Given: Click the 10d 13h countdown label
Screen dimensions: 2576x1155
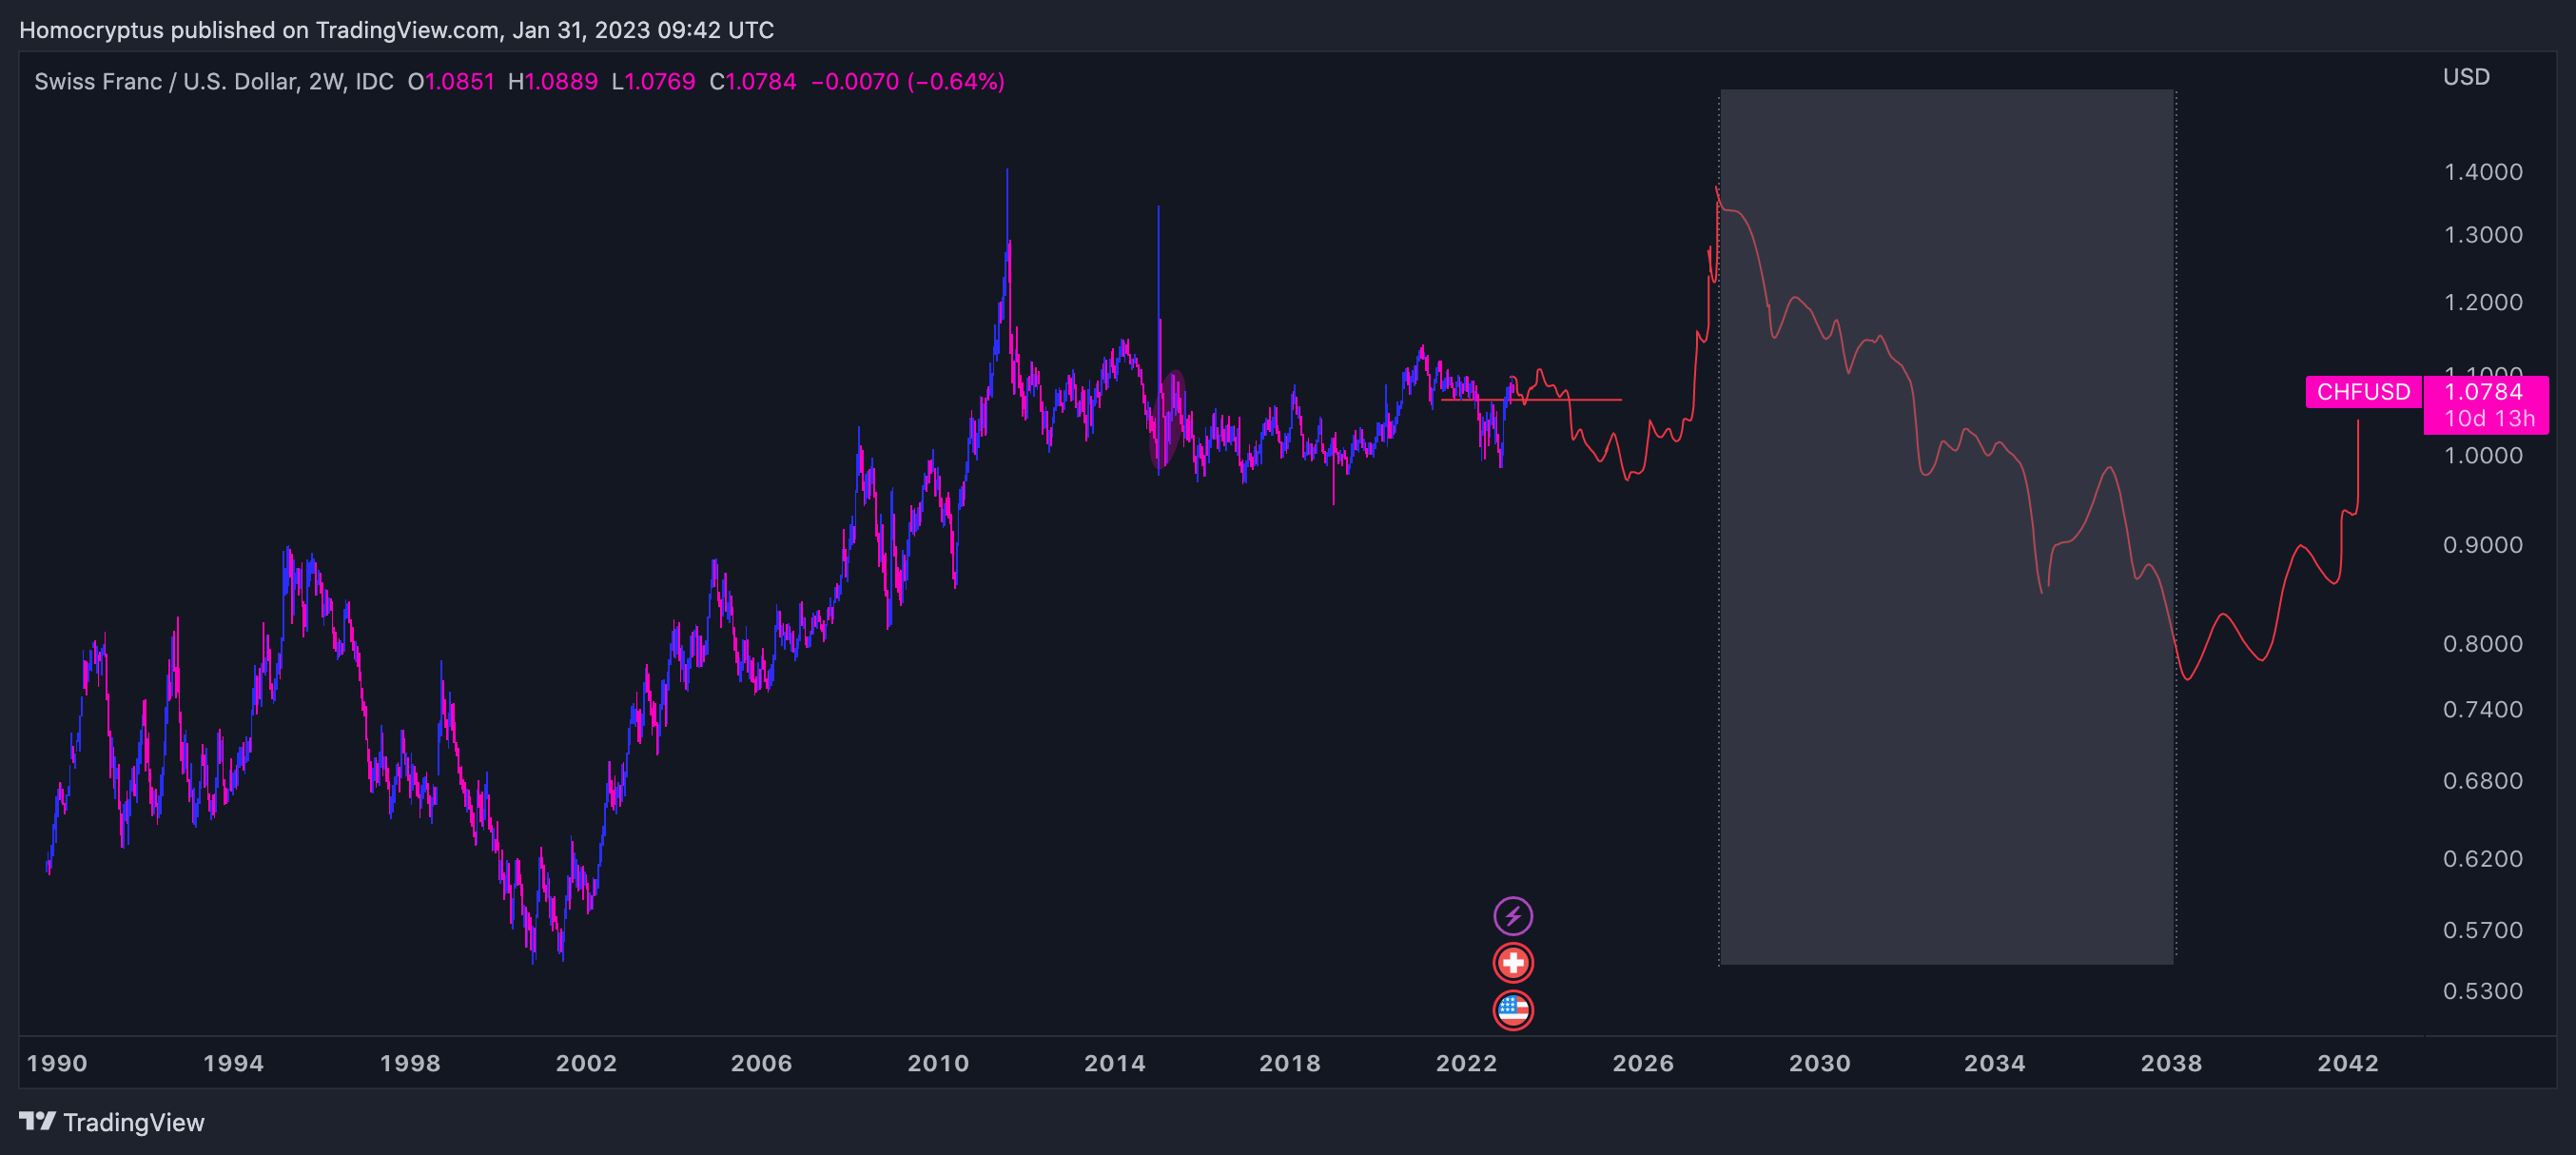Looking at the screenshot, I should 2489,418.
